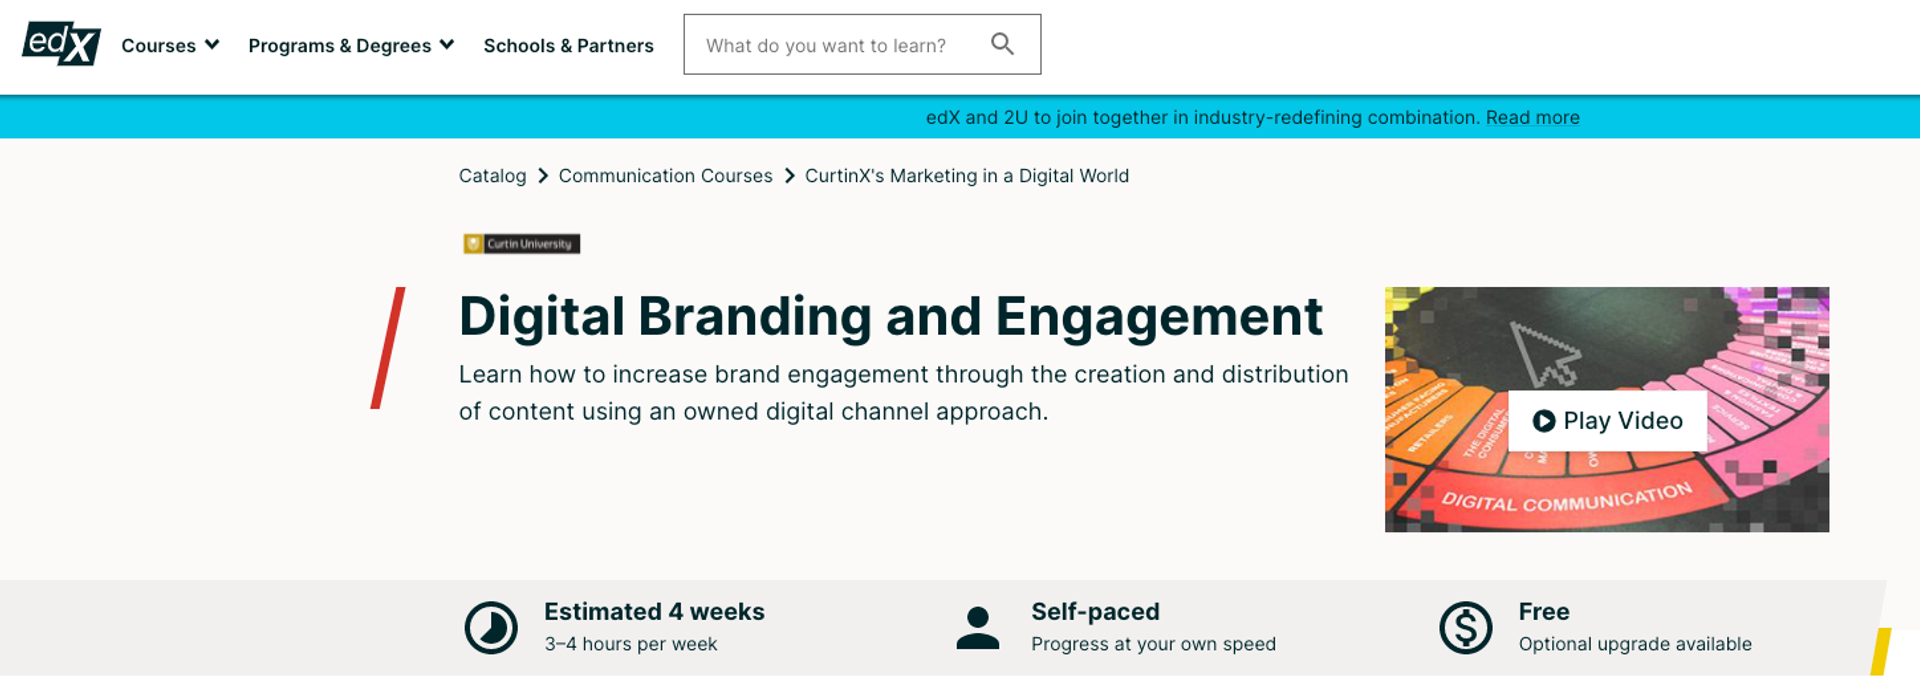This screenshot has height=691, width=1920.
Task: Click the chevron next to Courses
Action: 212,45
